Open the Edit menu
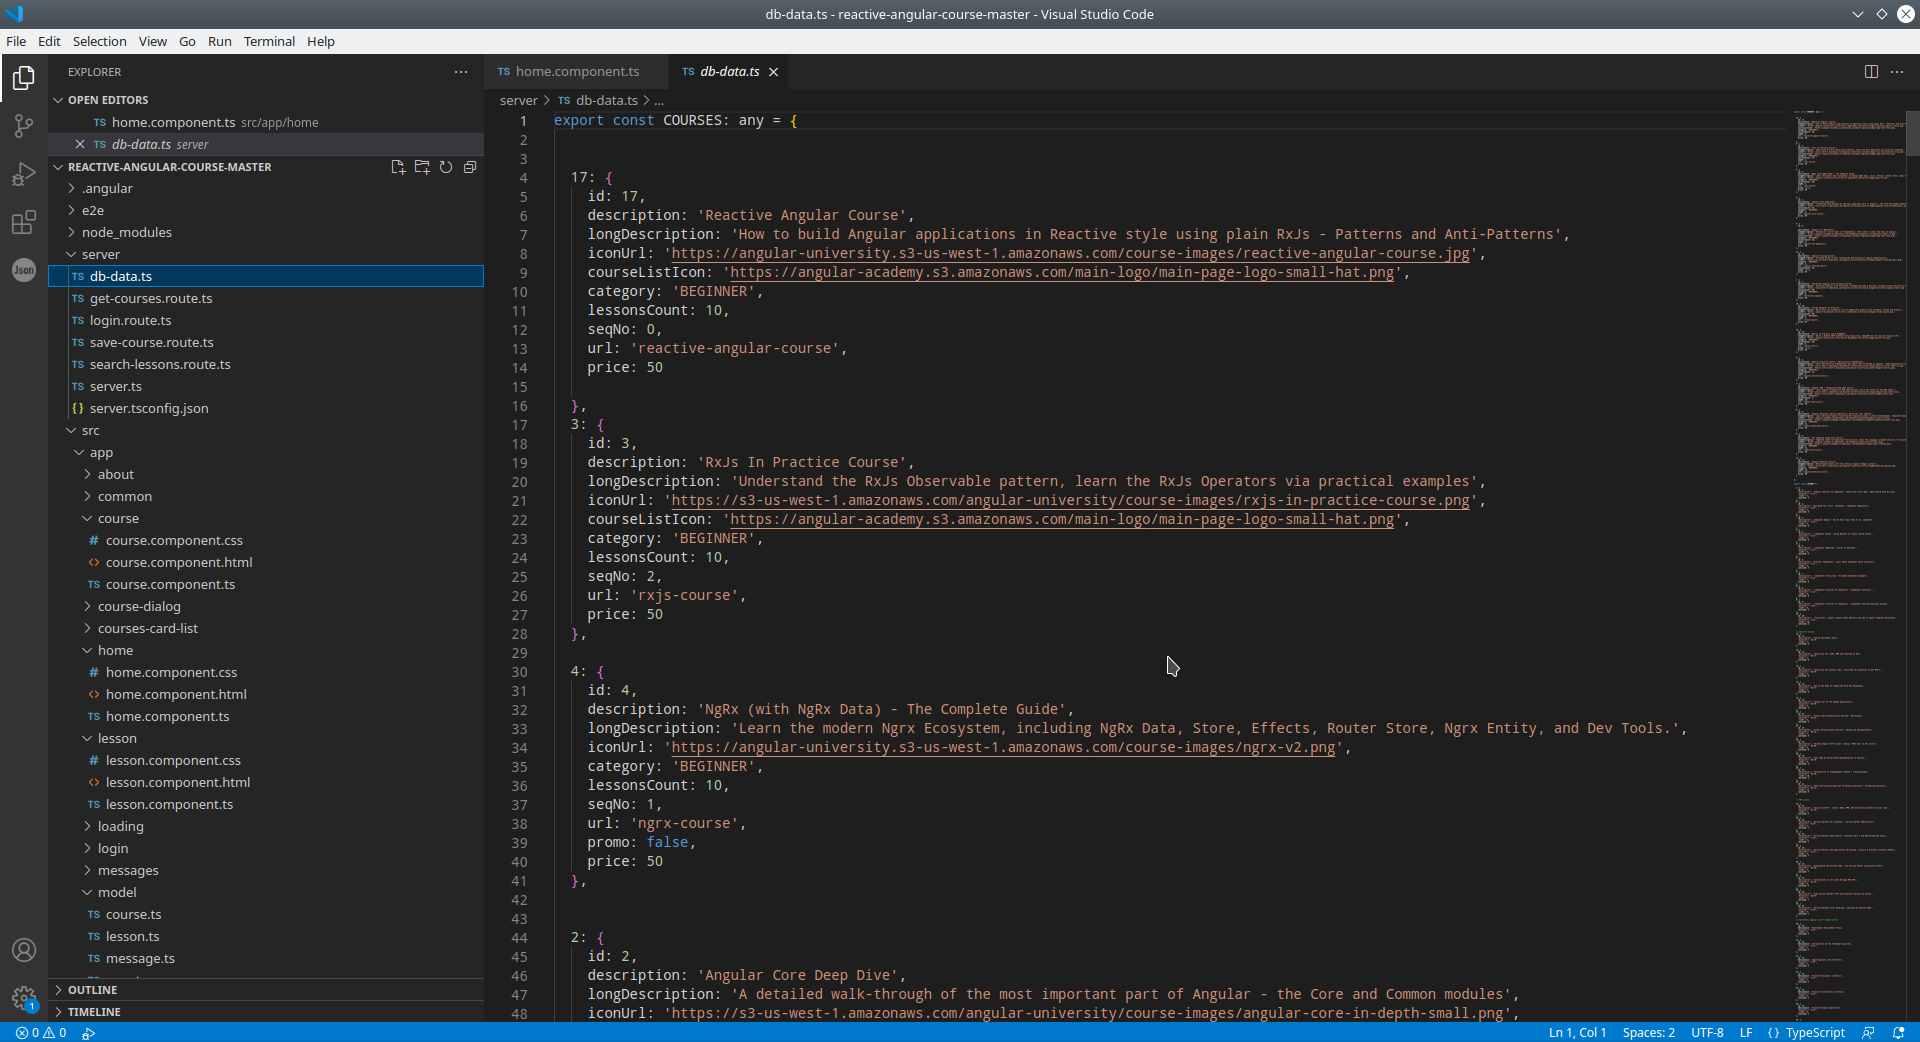The height and width of the screenshot is (1042, 1920). pos(49,41)
